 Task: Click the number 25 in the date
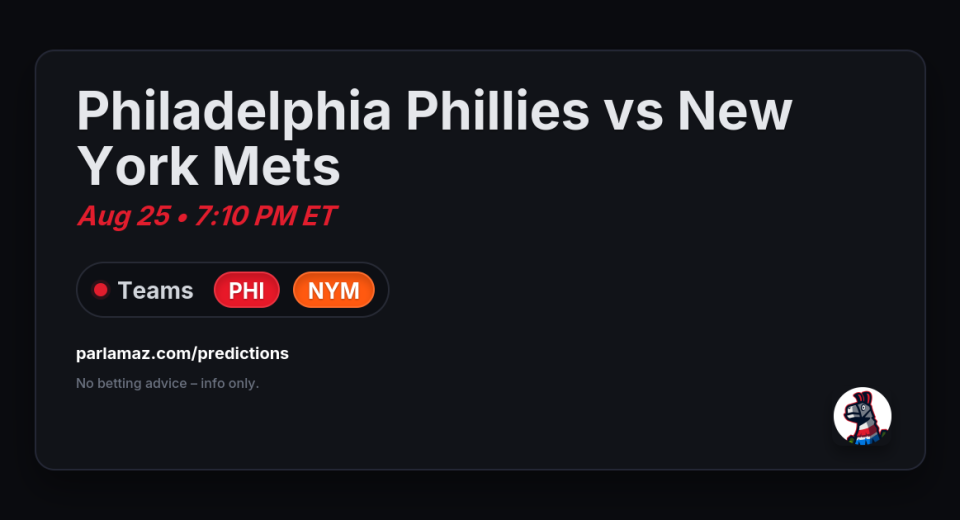(153, 216)
